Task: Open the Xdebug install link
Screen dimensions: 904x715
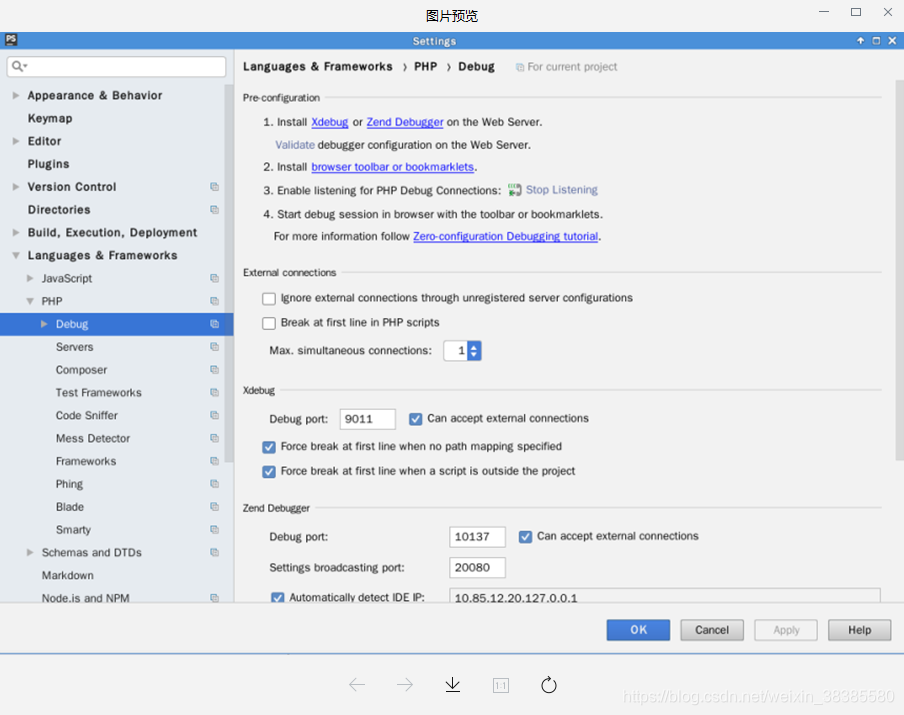Action: [330, 122]
